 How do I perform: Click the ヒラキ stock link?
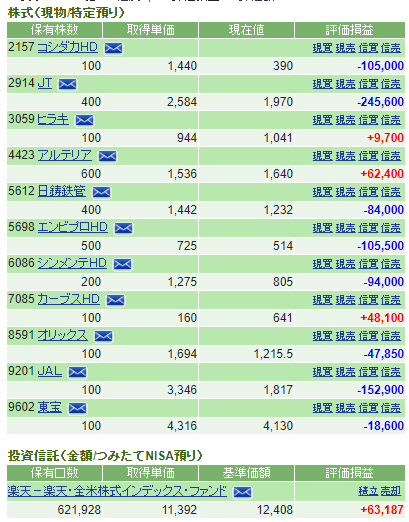pyautogui.click(x=53, y=119)
